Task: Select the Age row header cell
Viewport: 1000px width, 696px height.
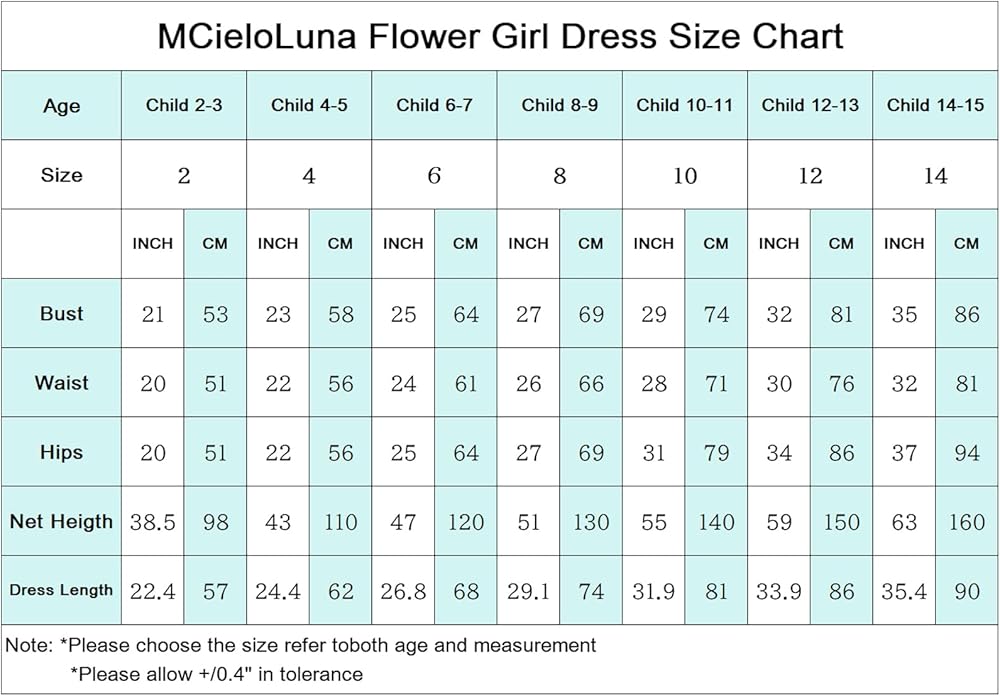Action: click(x=61, y=106)
